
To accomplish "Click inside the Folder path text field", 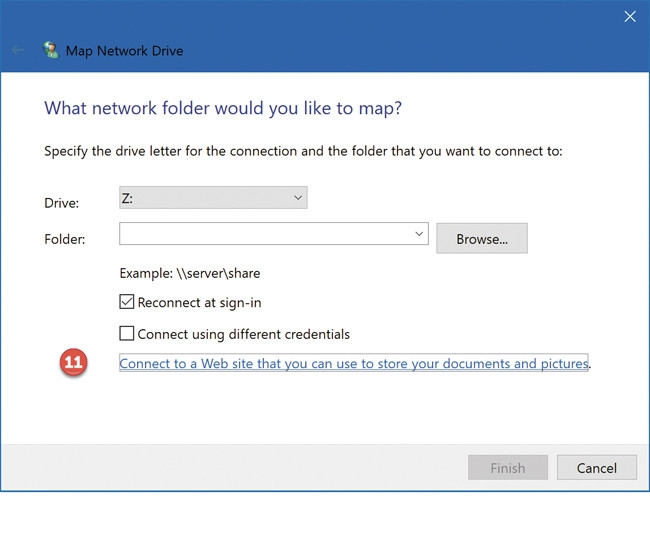I will (x=265, y=234).
